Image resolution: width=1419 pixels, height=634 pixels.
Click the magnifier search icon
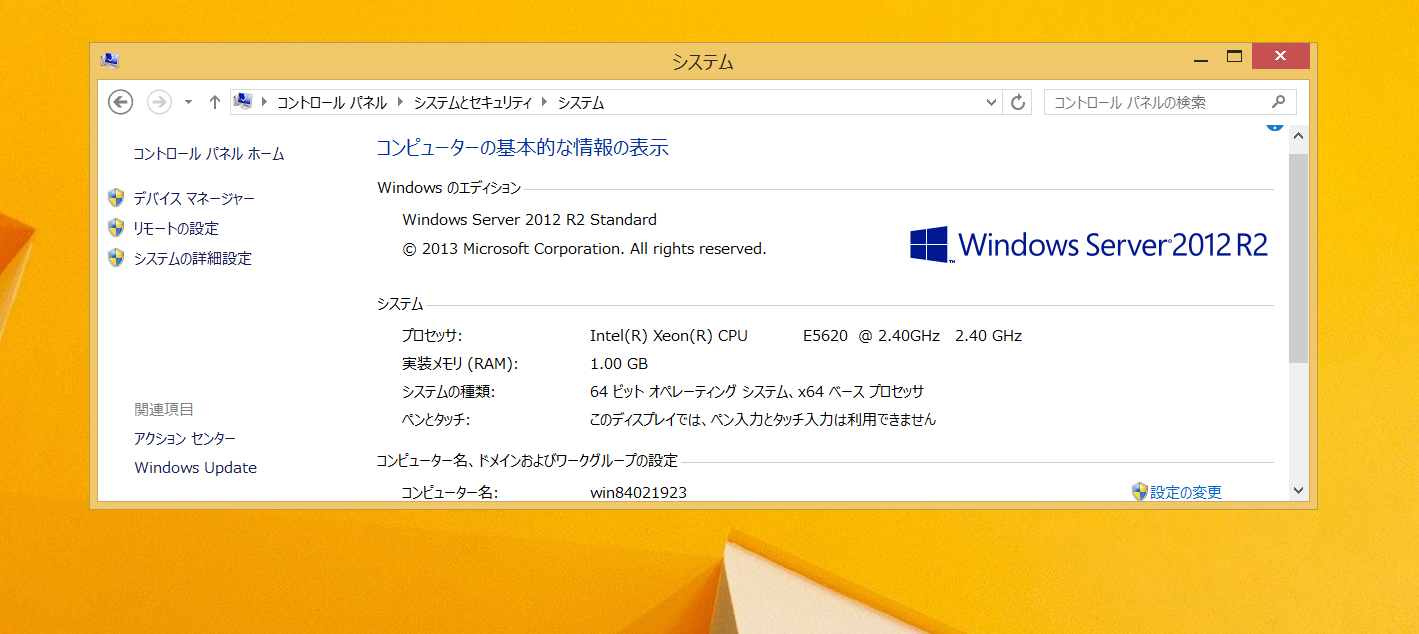(1278, 102)
